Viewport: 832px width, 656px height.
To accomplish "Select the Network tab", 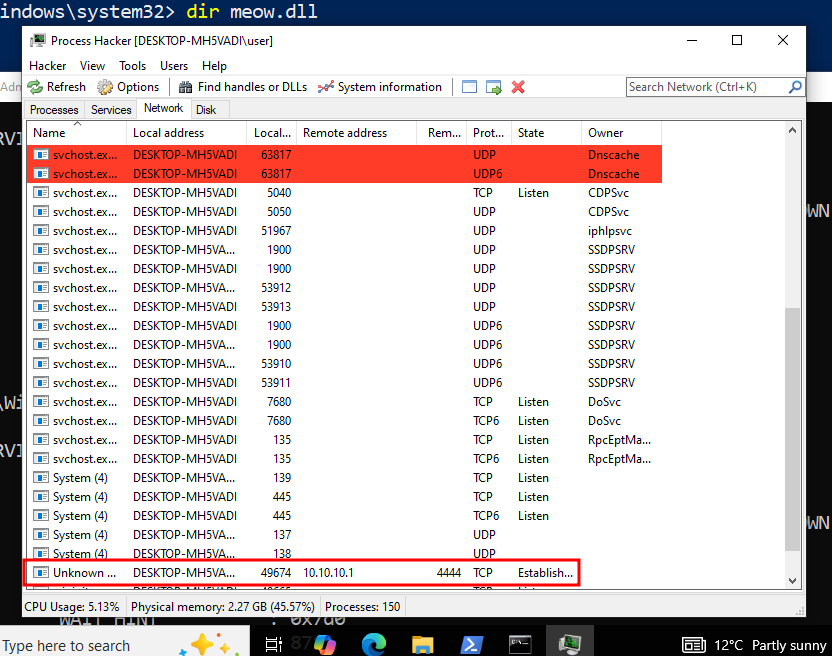I will (163, 108).
